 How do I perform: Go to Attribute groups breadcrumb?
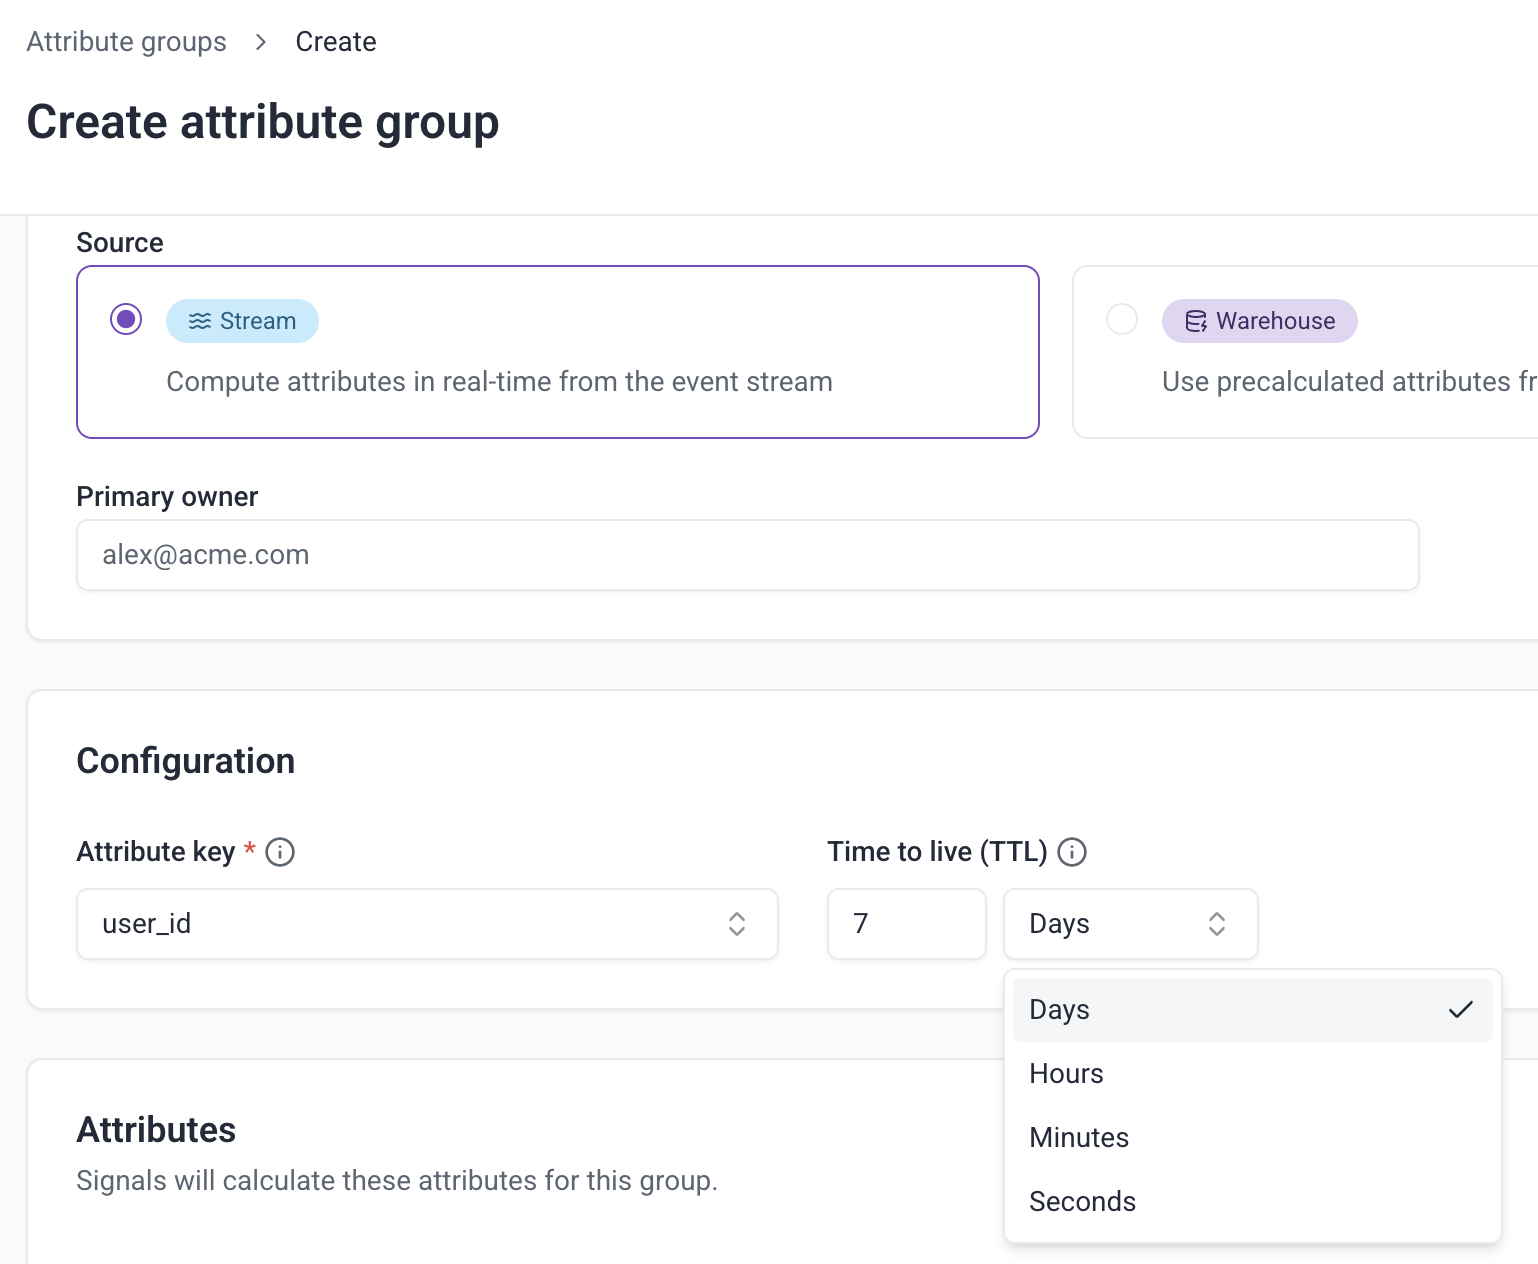[x=127, y=42]
